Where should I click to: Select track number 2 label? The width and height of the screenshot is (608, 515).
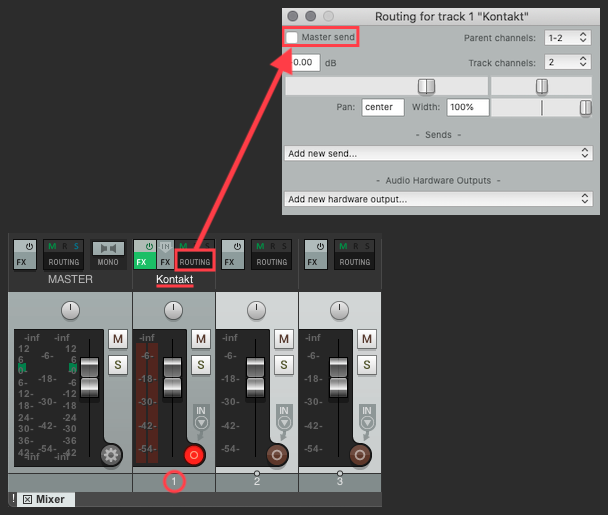tap(257, 482)
